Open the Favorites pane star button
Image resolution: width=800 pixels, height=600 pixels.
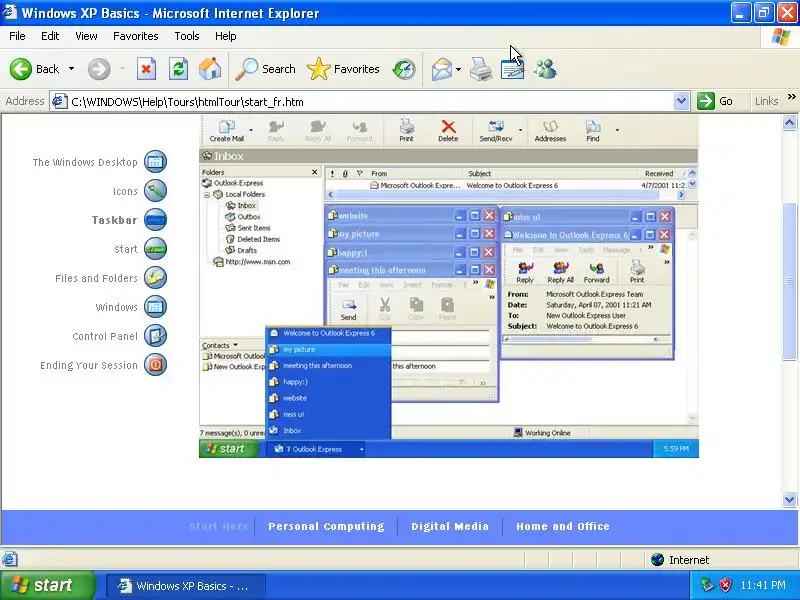[x=343, y=69]
